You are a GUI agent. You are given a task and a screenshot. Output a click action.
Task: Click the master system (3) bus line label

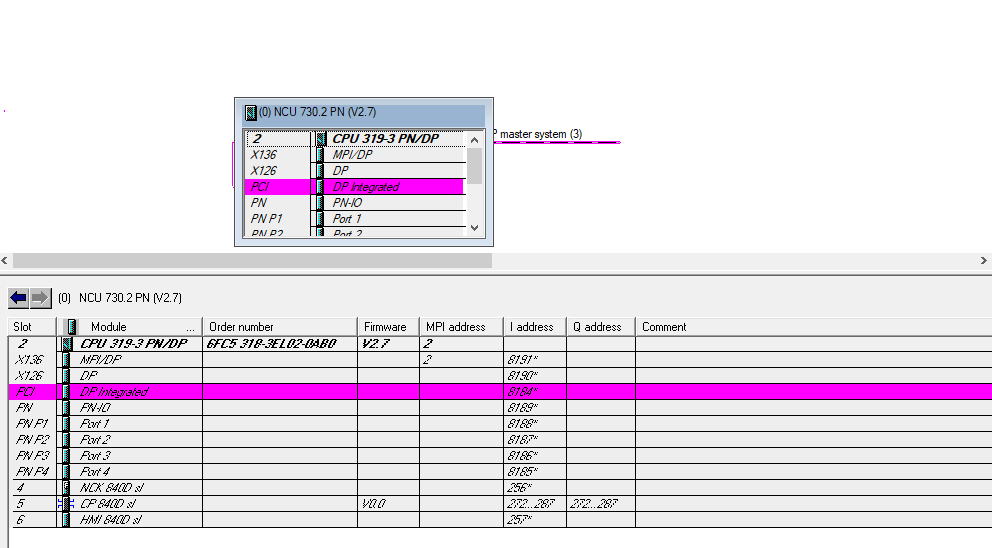[537, 134]
